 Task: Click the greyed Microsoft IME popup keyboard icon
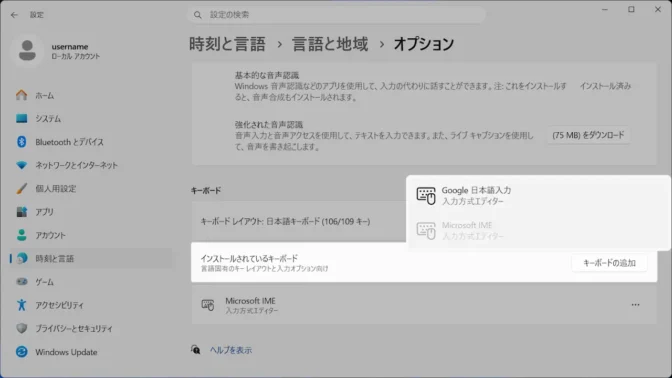[426, 230]
